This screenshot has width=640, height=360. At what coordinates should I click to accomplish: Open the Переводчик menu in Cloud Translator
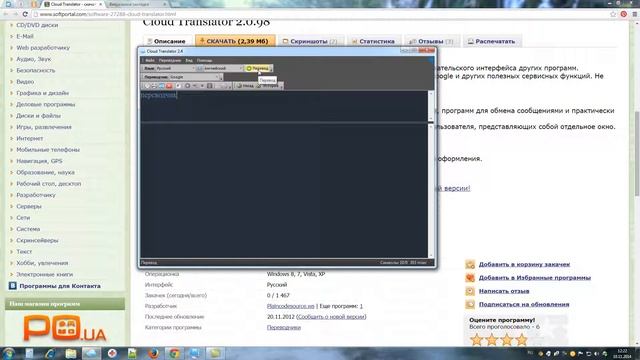point(170,60)
